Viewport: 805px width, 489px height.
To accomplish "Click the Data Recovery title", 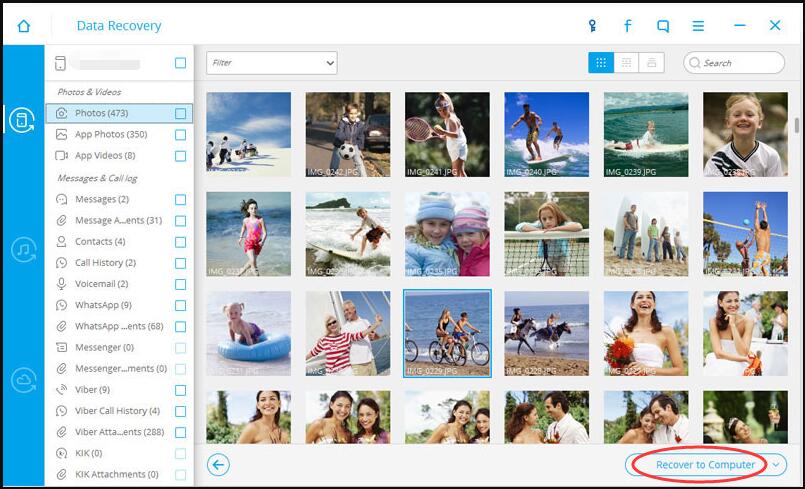I will pyautogui.click(x=119, y=26).
